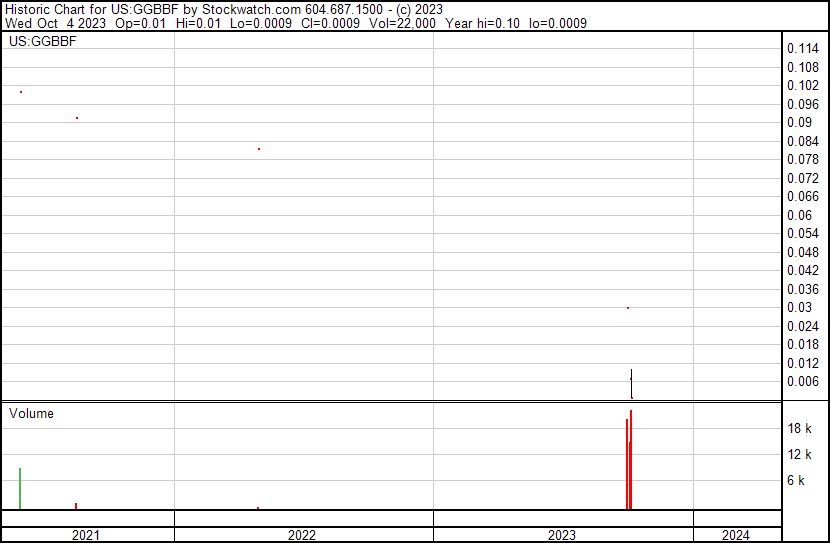830x543 pixels.
Task: Click the 0.102 price axis label
Action: tap(803, 85)
